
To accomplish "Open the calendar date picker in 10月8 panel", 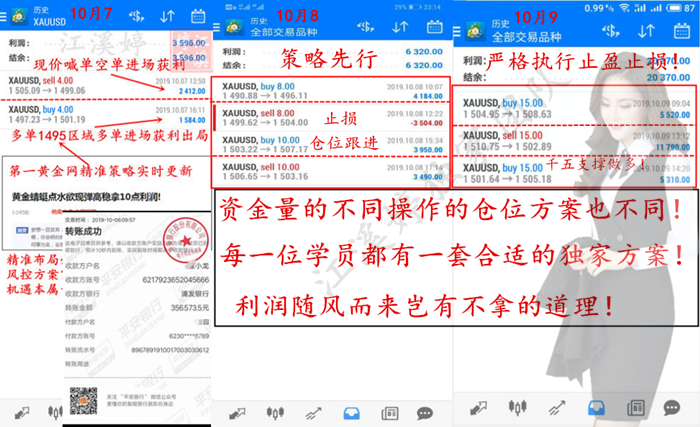I will [x=434, y=27].
